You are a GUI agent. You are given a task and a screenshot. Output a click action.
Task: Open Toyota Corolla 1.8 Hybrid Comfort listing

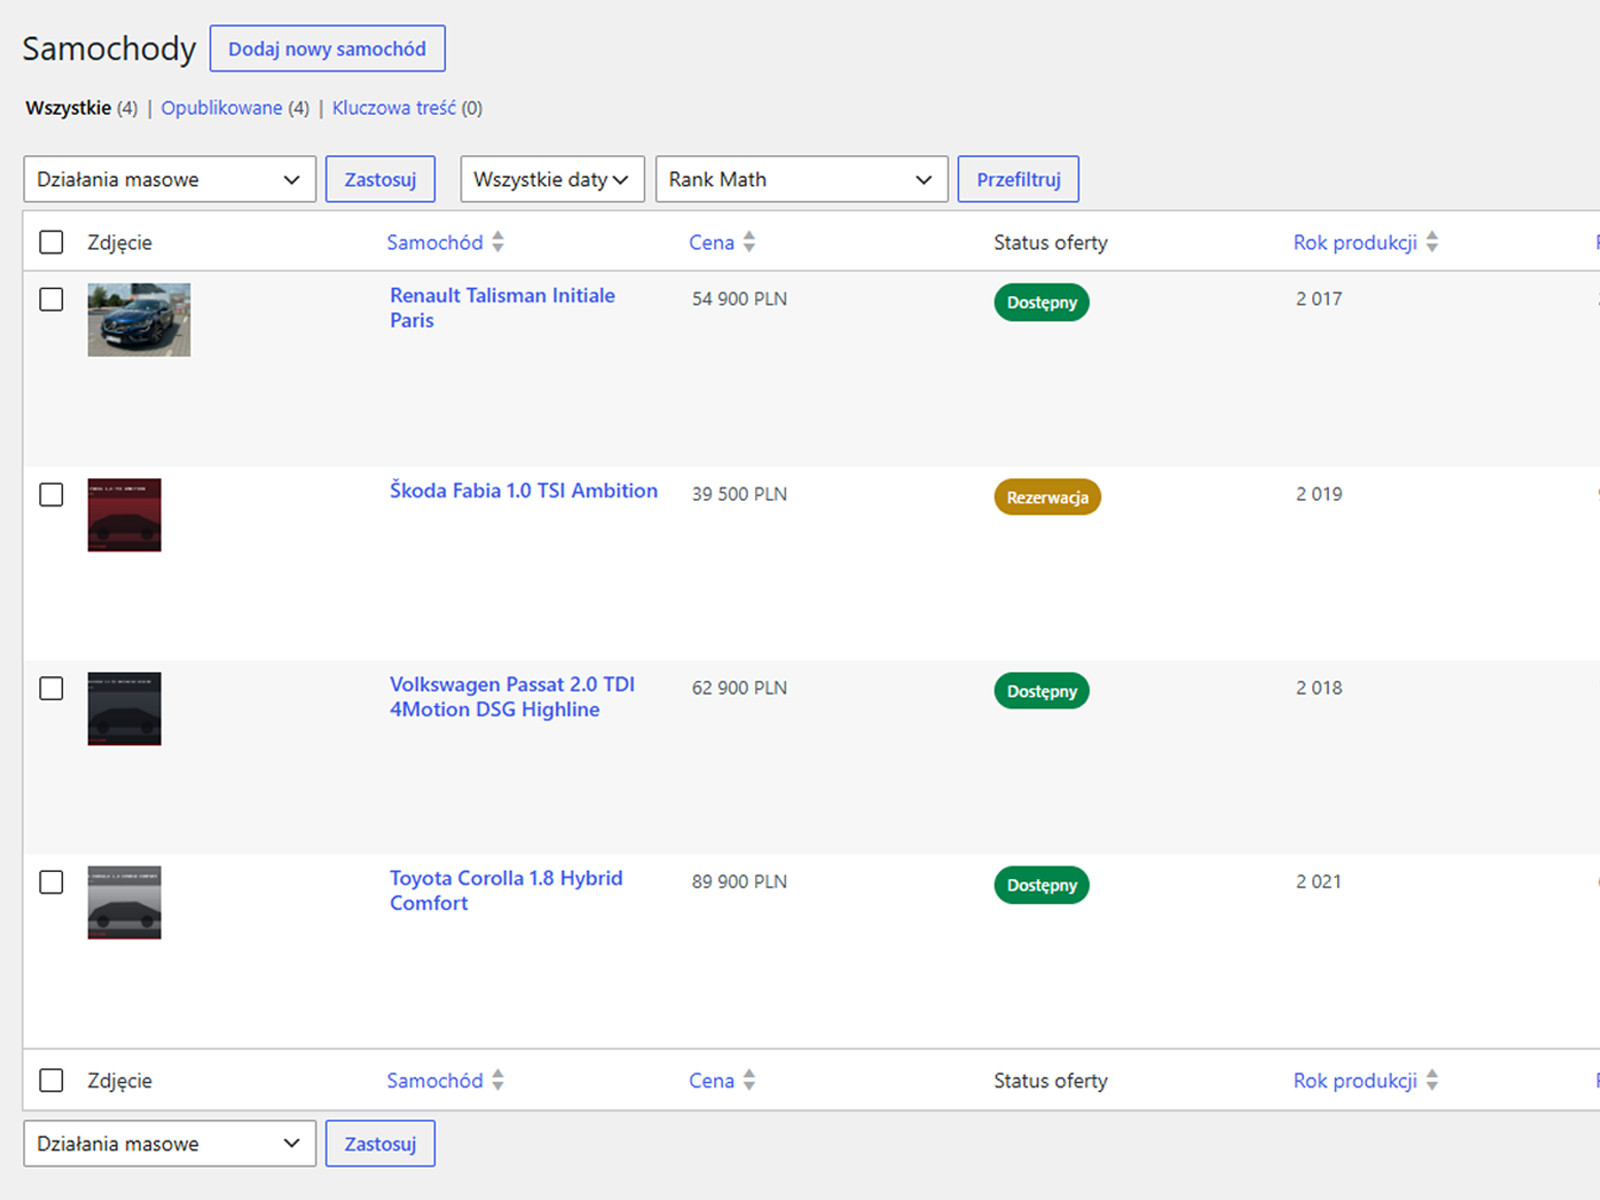tap(506, 891)
